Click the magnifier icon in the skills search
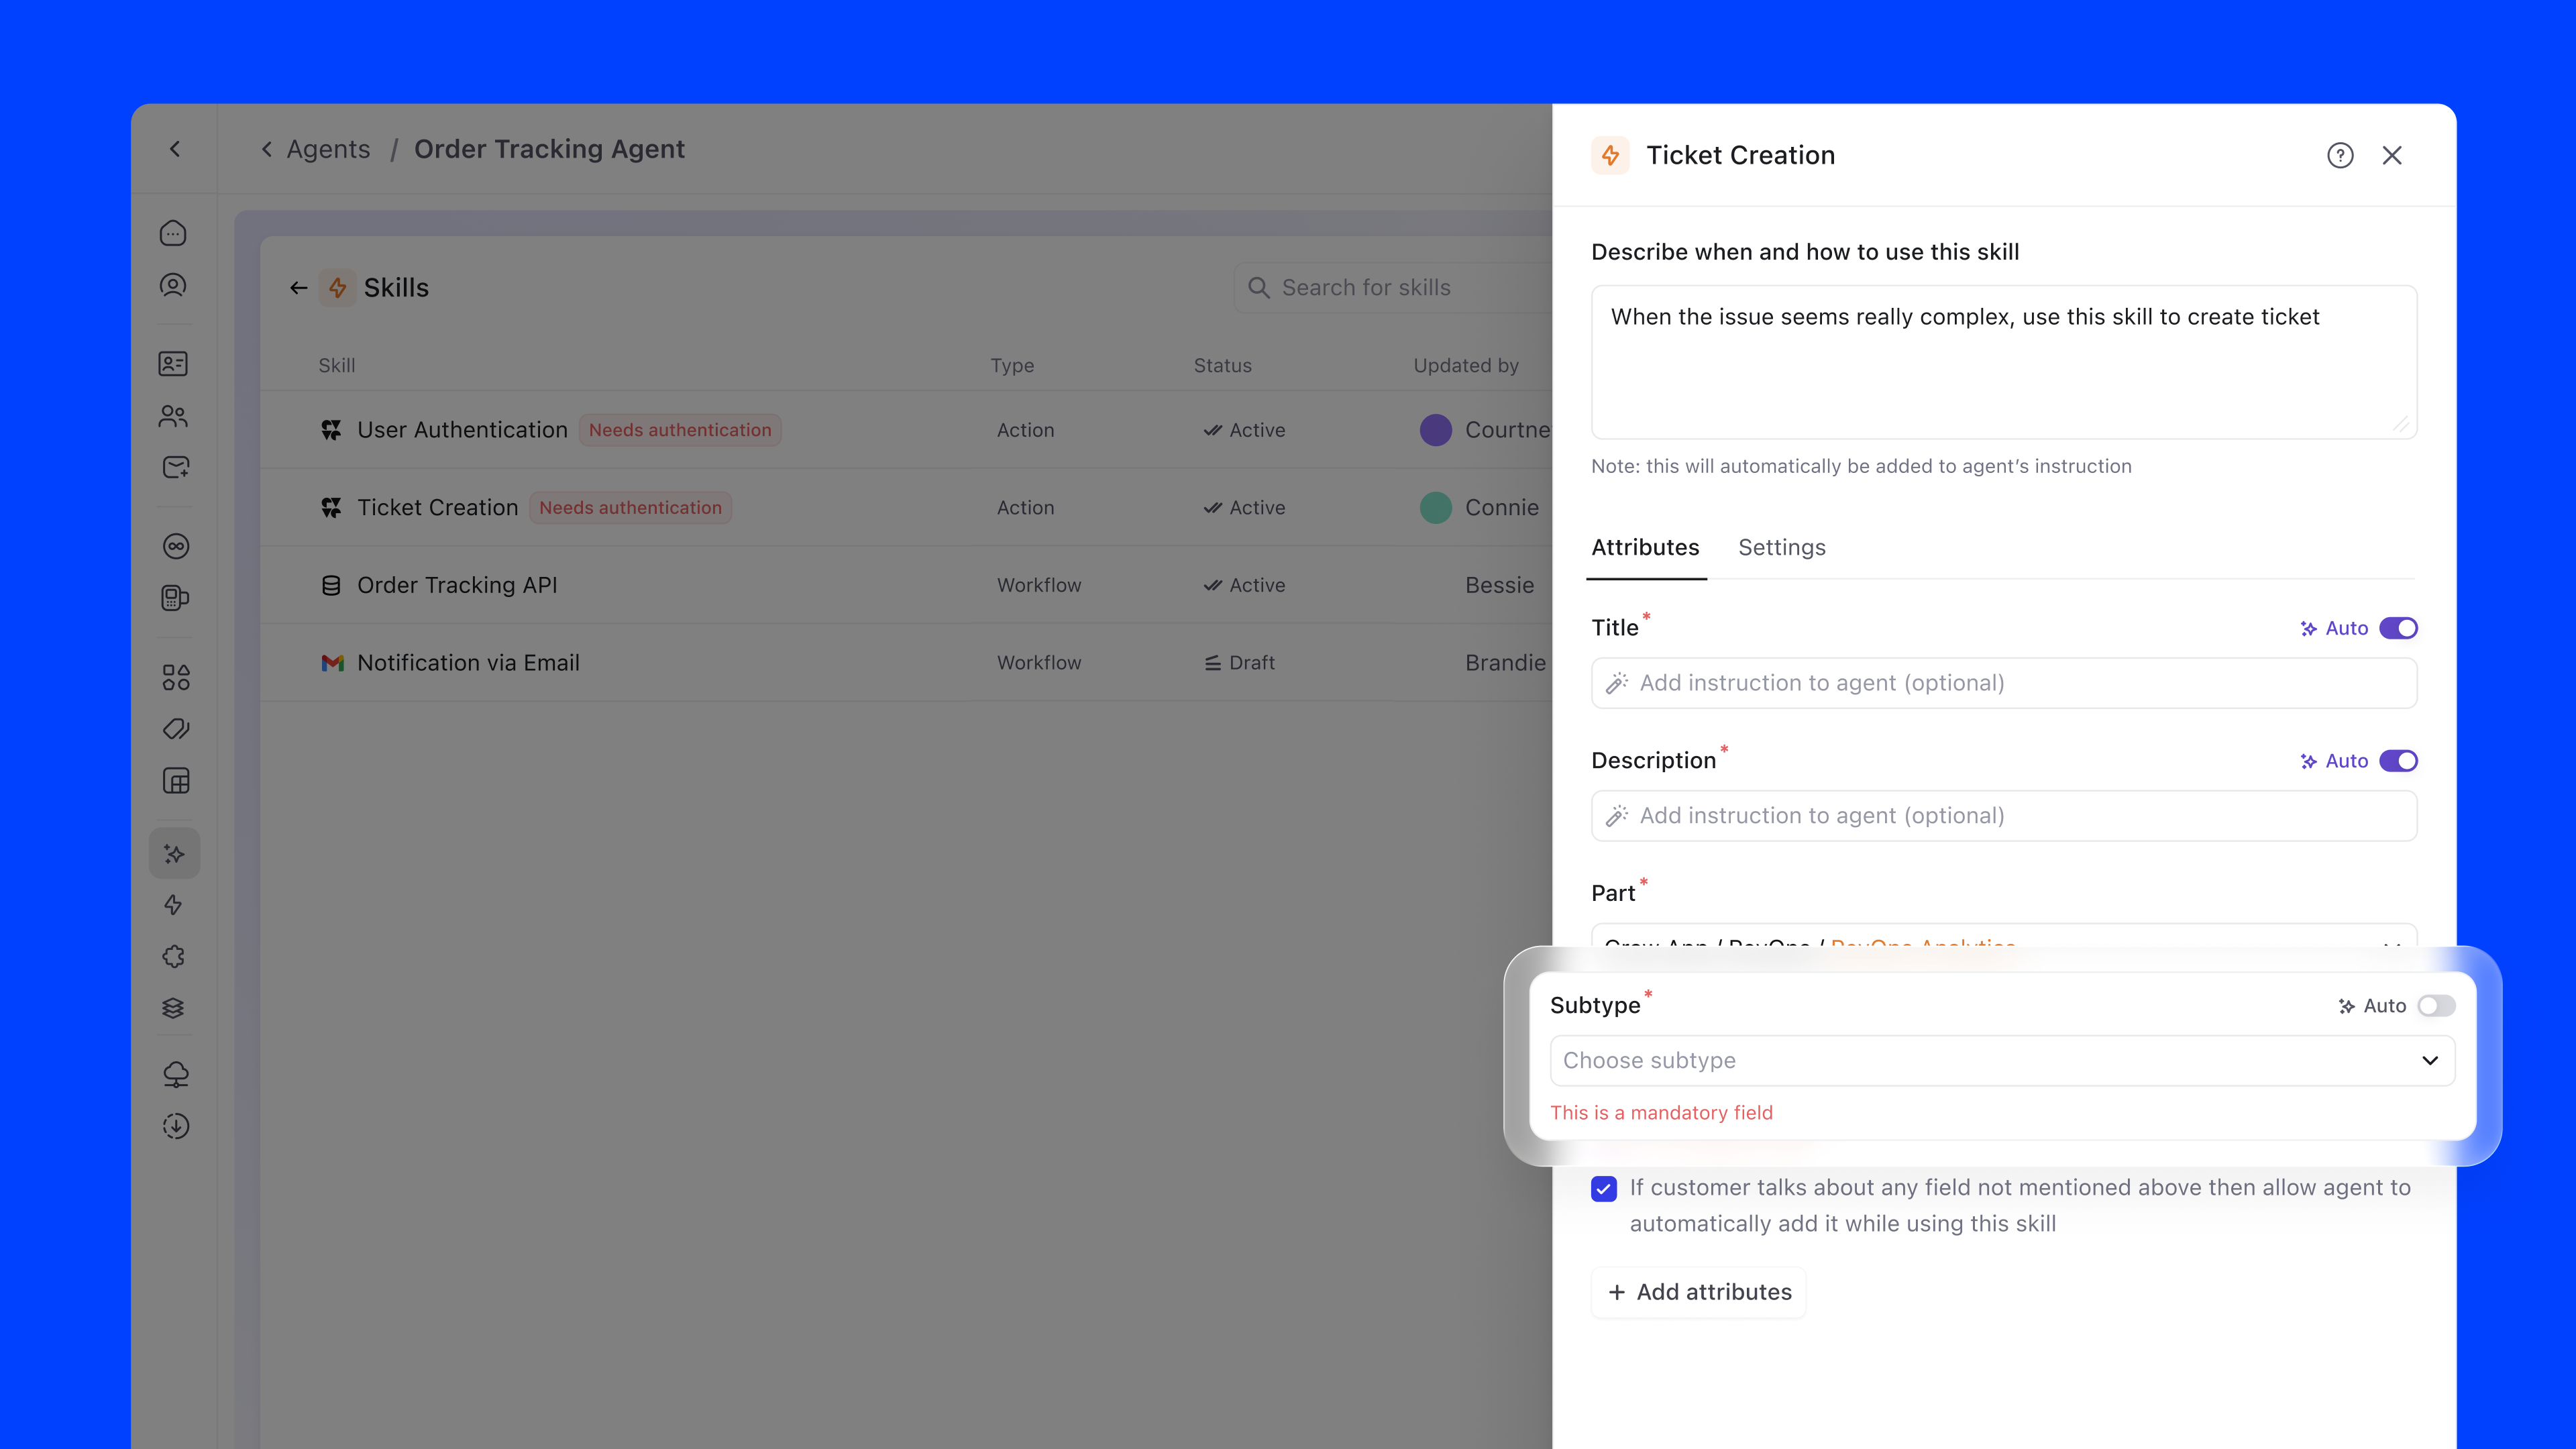This screenshot has width=2576, height=1449. tap(1259, 288)
